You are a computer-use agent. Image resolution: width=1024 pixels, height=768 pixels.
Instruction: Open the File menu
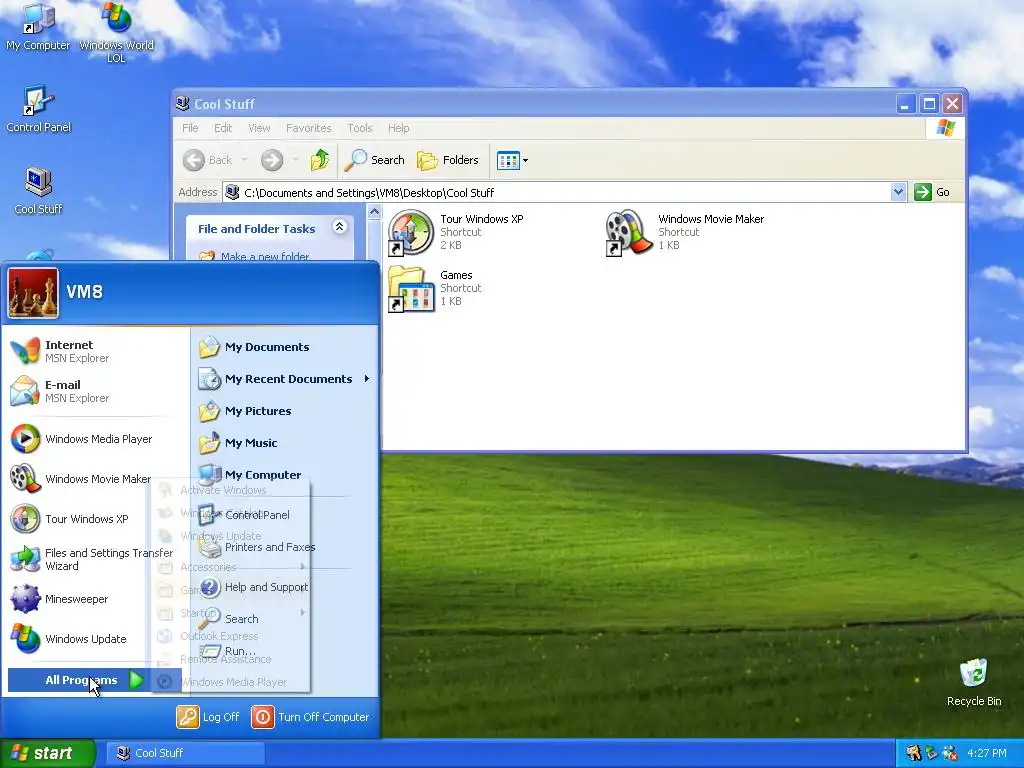190,128
